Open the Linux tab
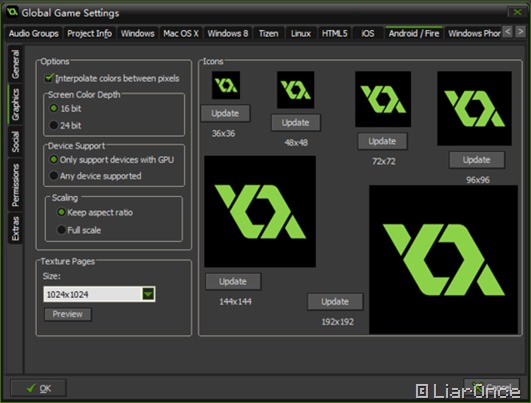The height and width of the screenshot is (403, 531). coord(301,33)
